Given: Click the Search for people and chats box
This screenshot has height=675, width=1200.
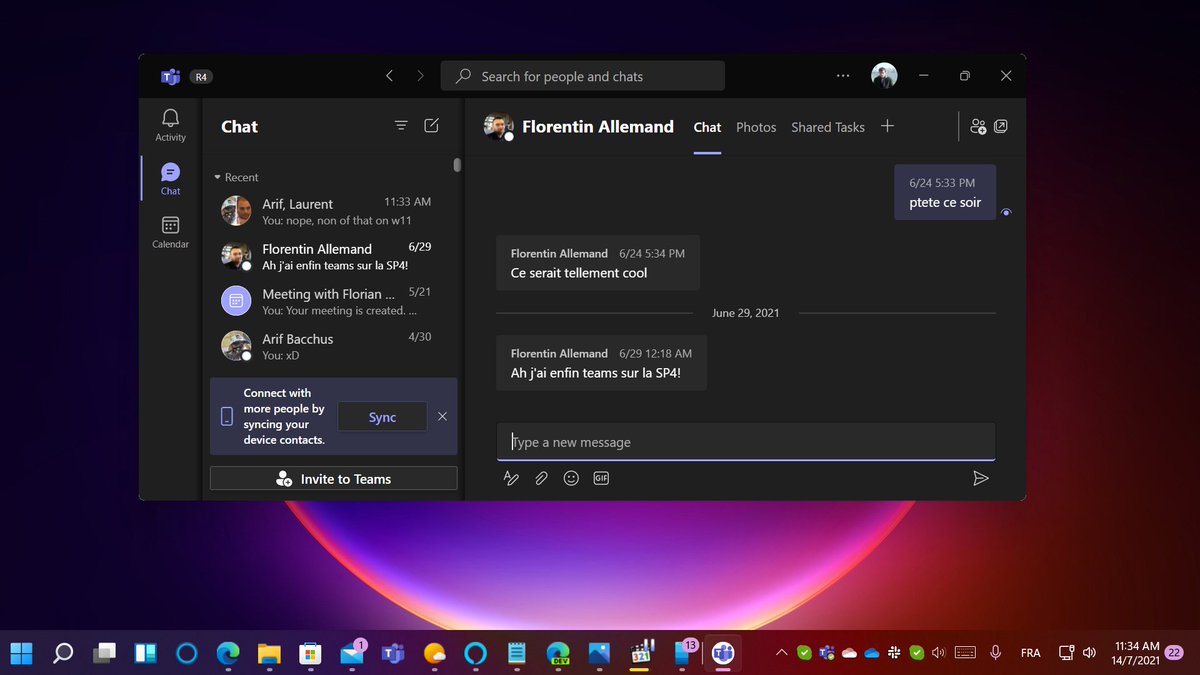Looking at the screenshot, I should pos(582,76).
